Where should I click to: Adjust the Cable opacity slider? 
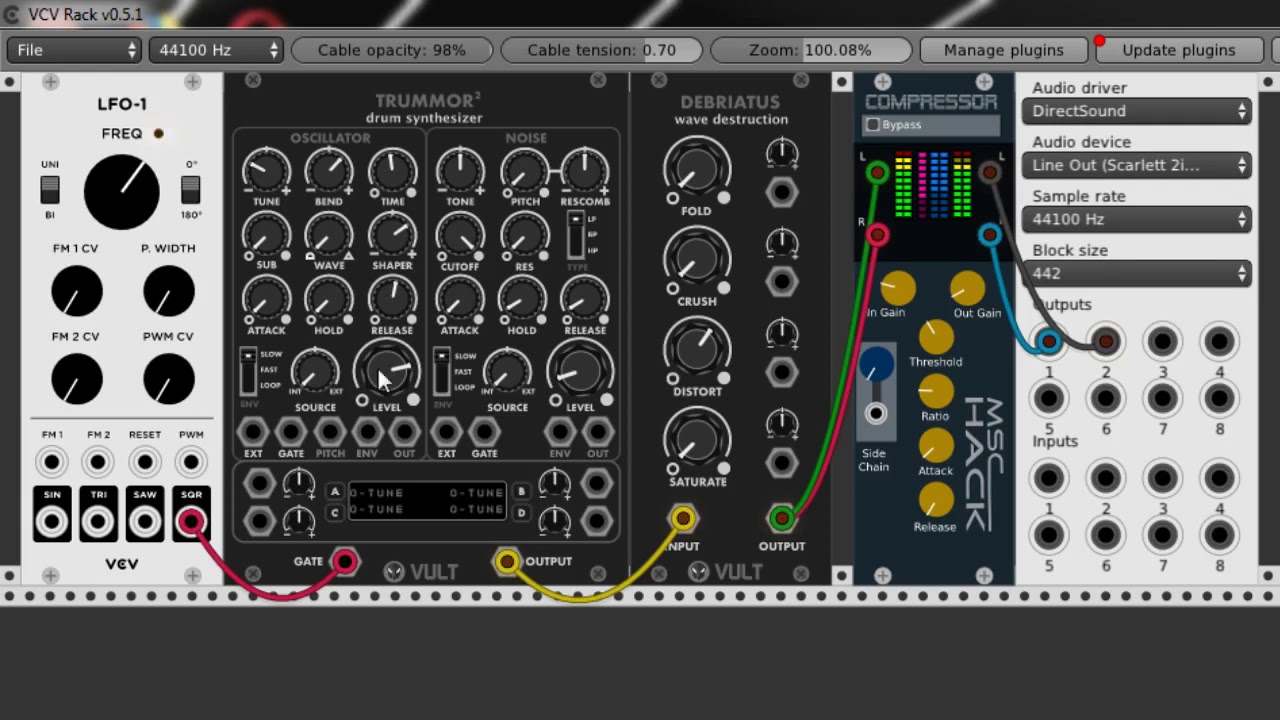click(392, 50)
